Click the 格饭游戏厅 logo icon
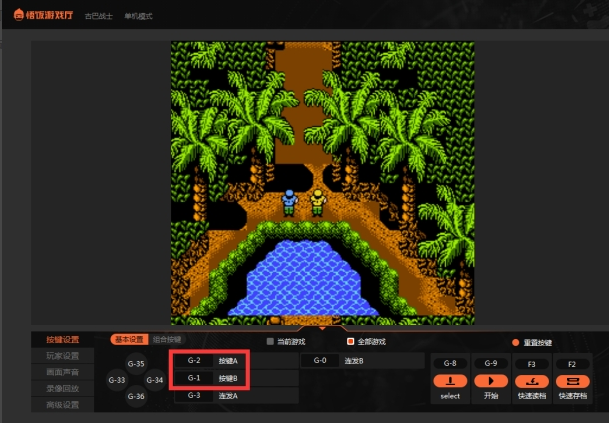 point(18,17)
